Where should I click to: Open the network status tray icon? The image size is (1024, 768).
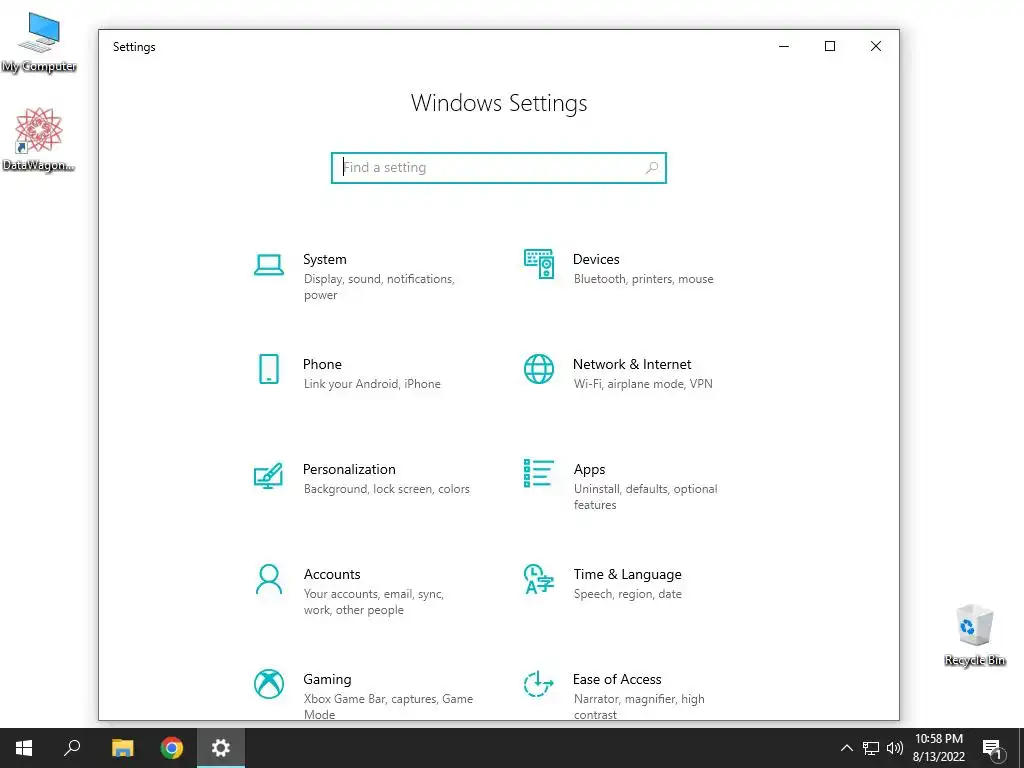871,748
